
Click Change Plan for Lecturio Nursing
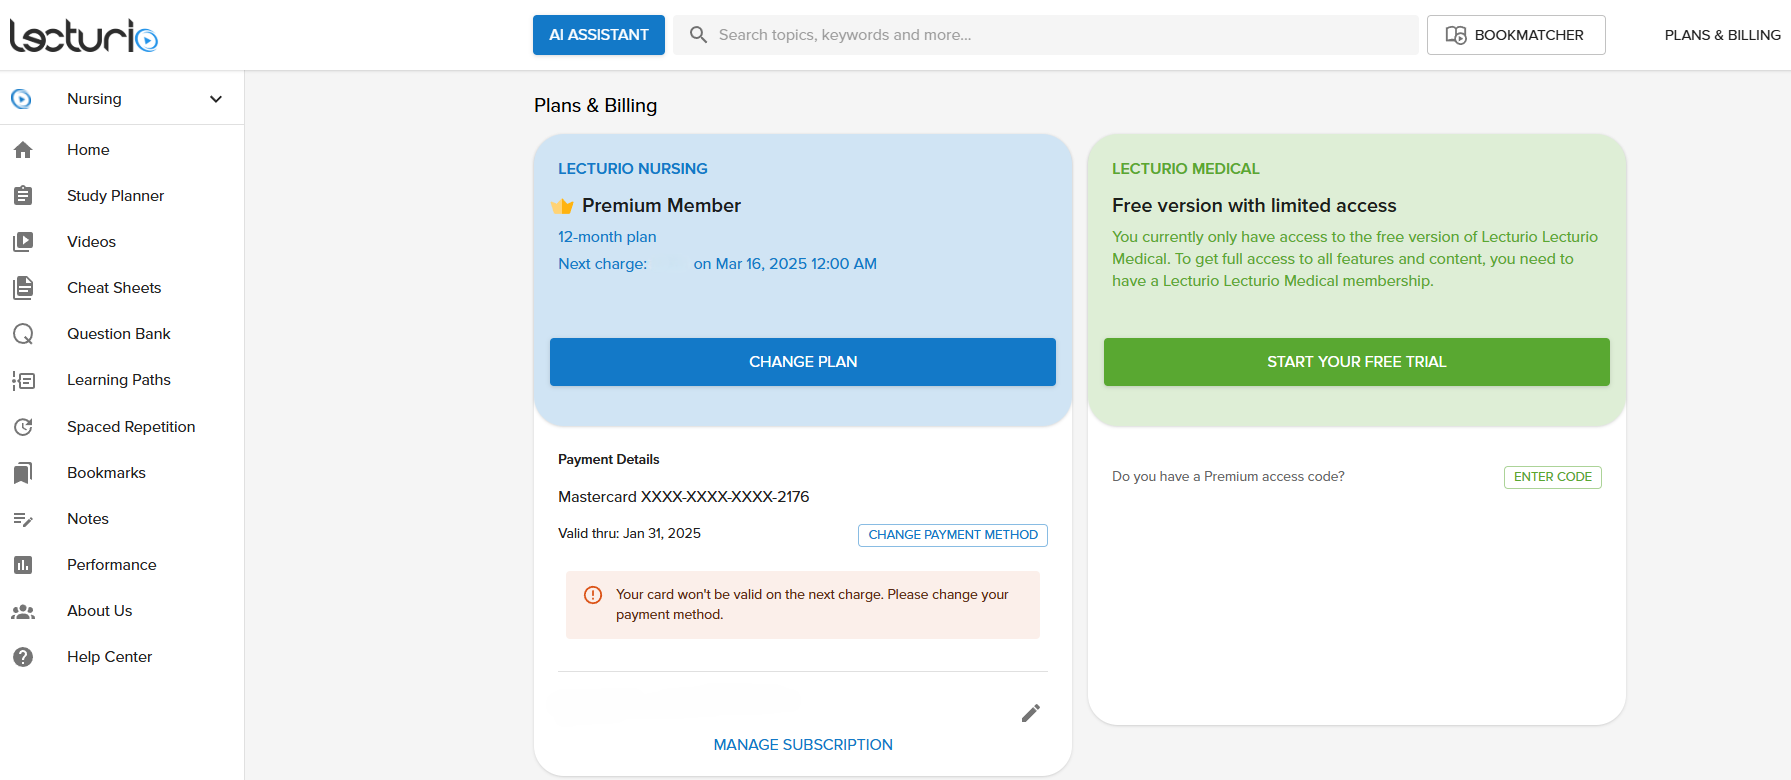[x=802, y=361]
